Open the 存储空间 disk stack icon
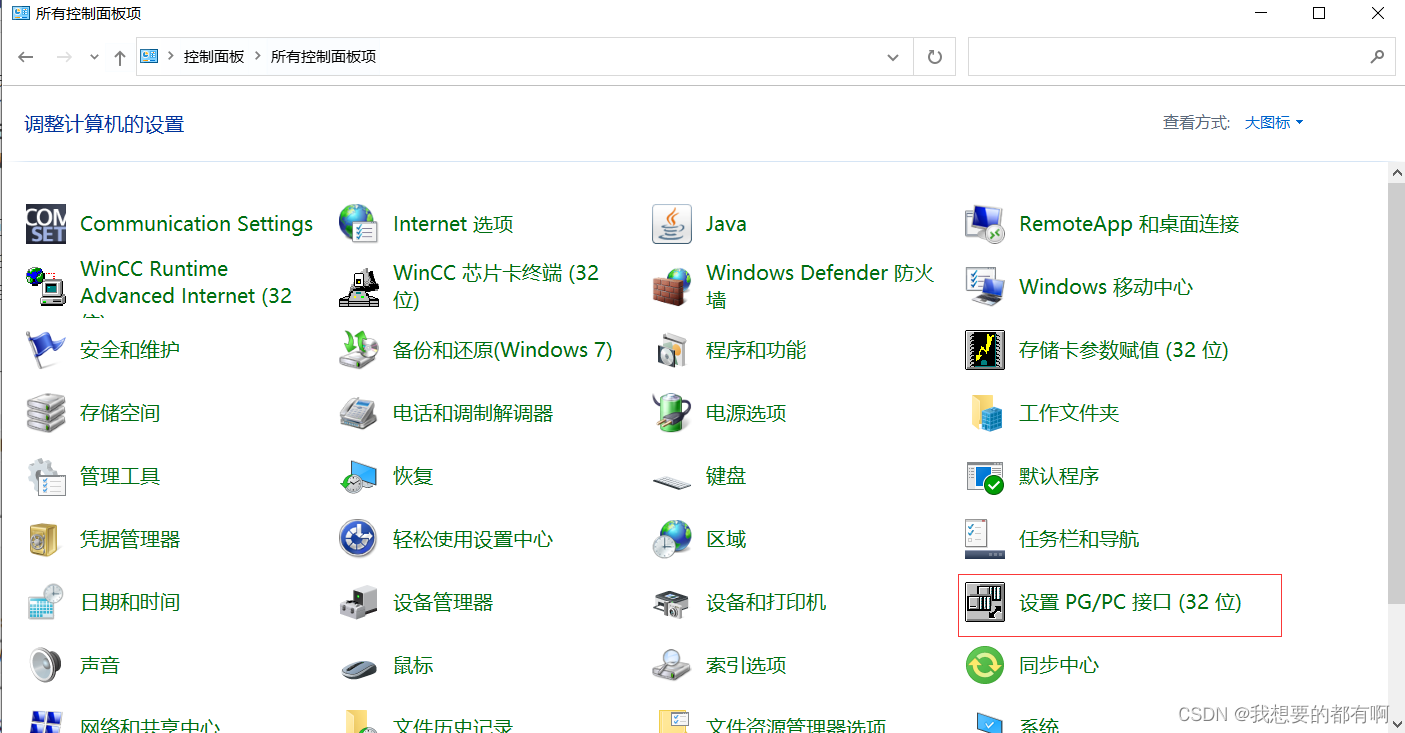1405x733 pixels. pyautogui.click(x=46, y=413)
